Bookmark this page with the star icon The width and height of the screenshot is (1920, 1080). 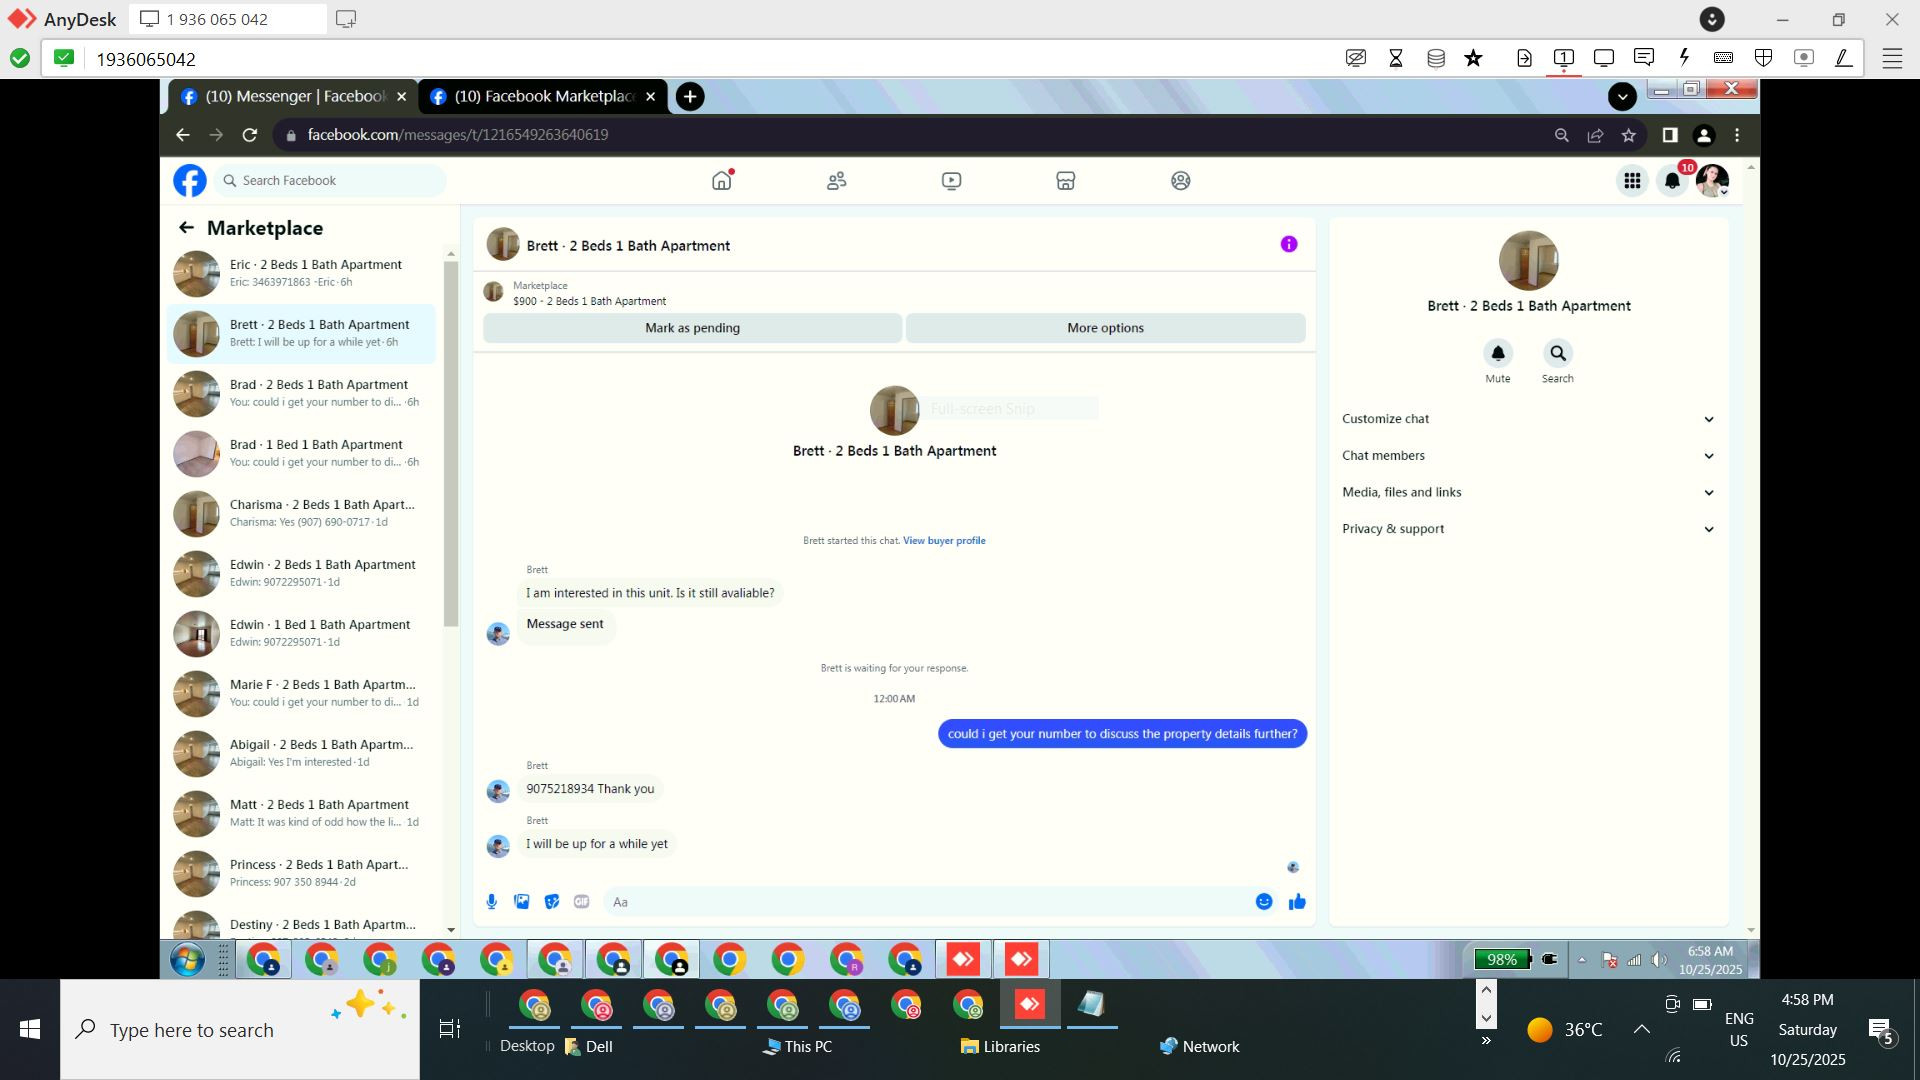click(1629, 135)
